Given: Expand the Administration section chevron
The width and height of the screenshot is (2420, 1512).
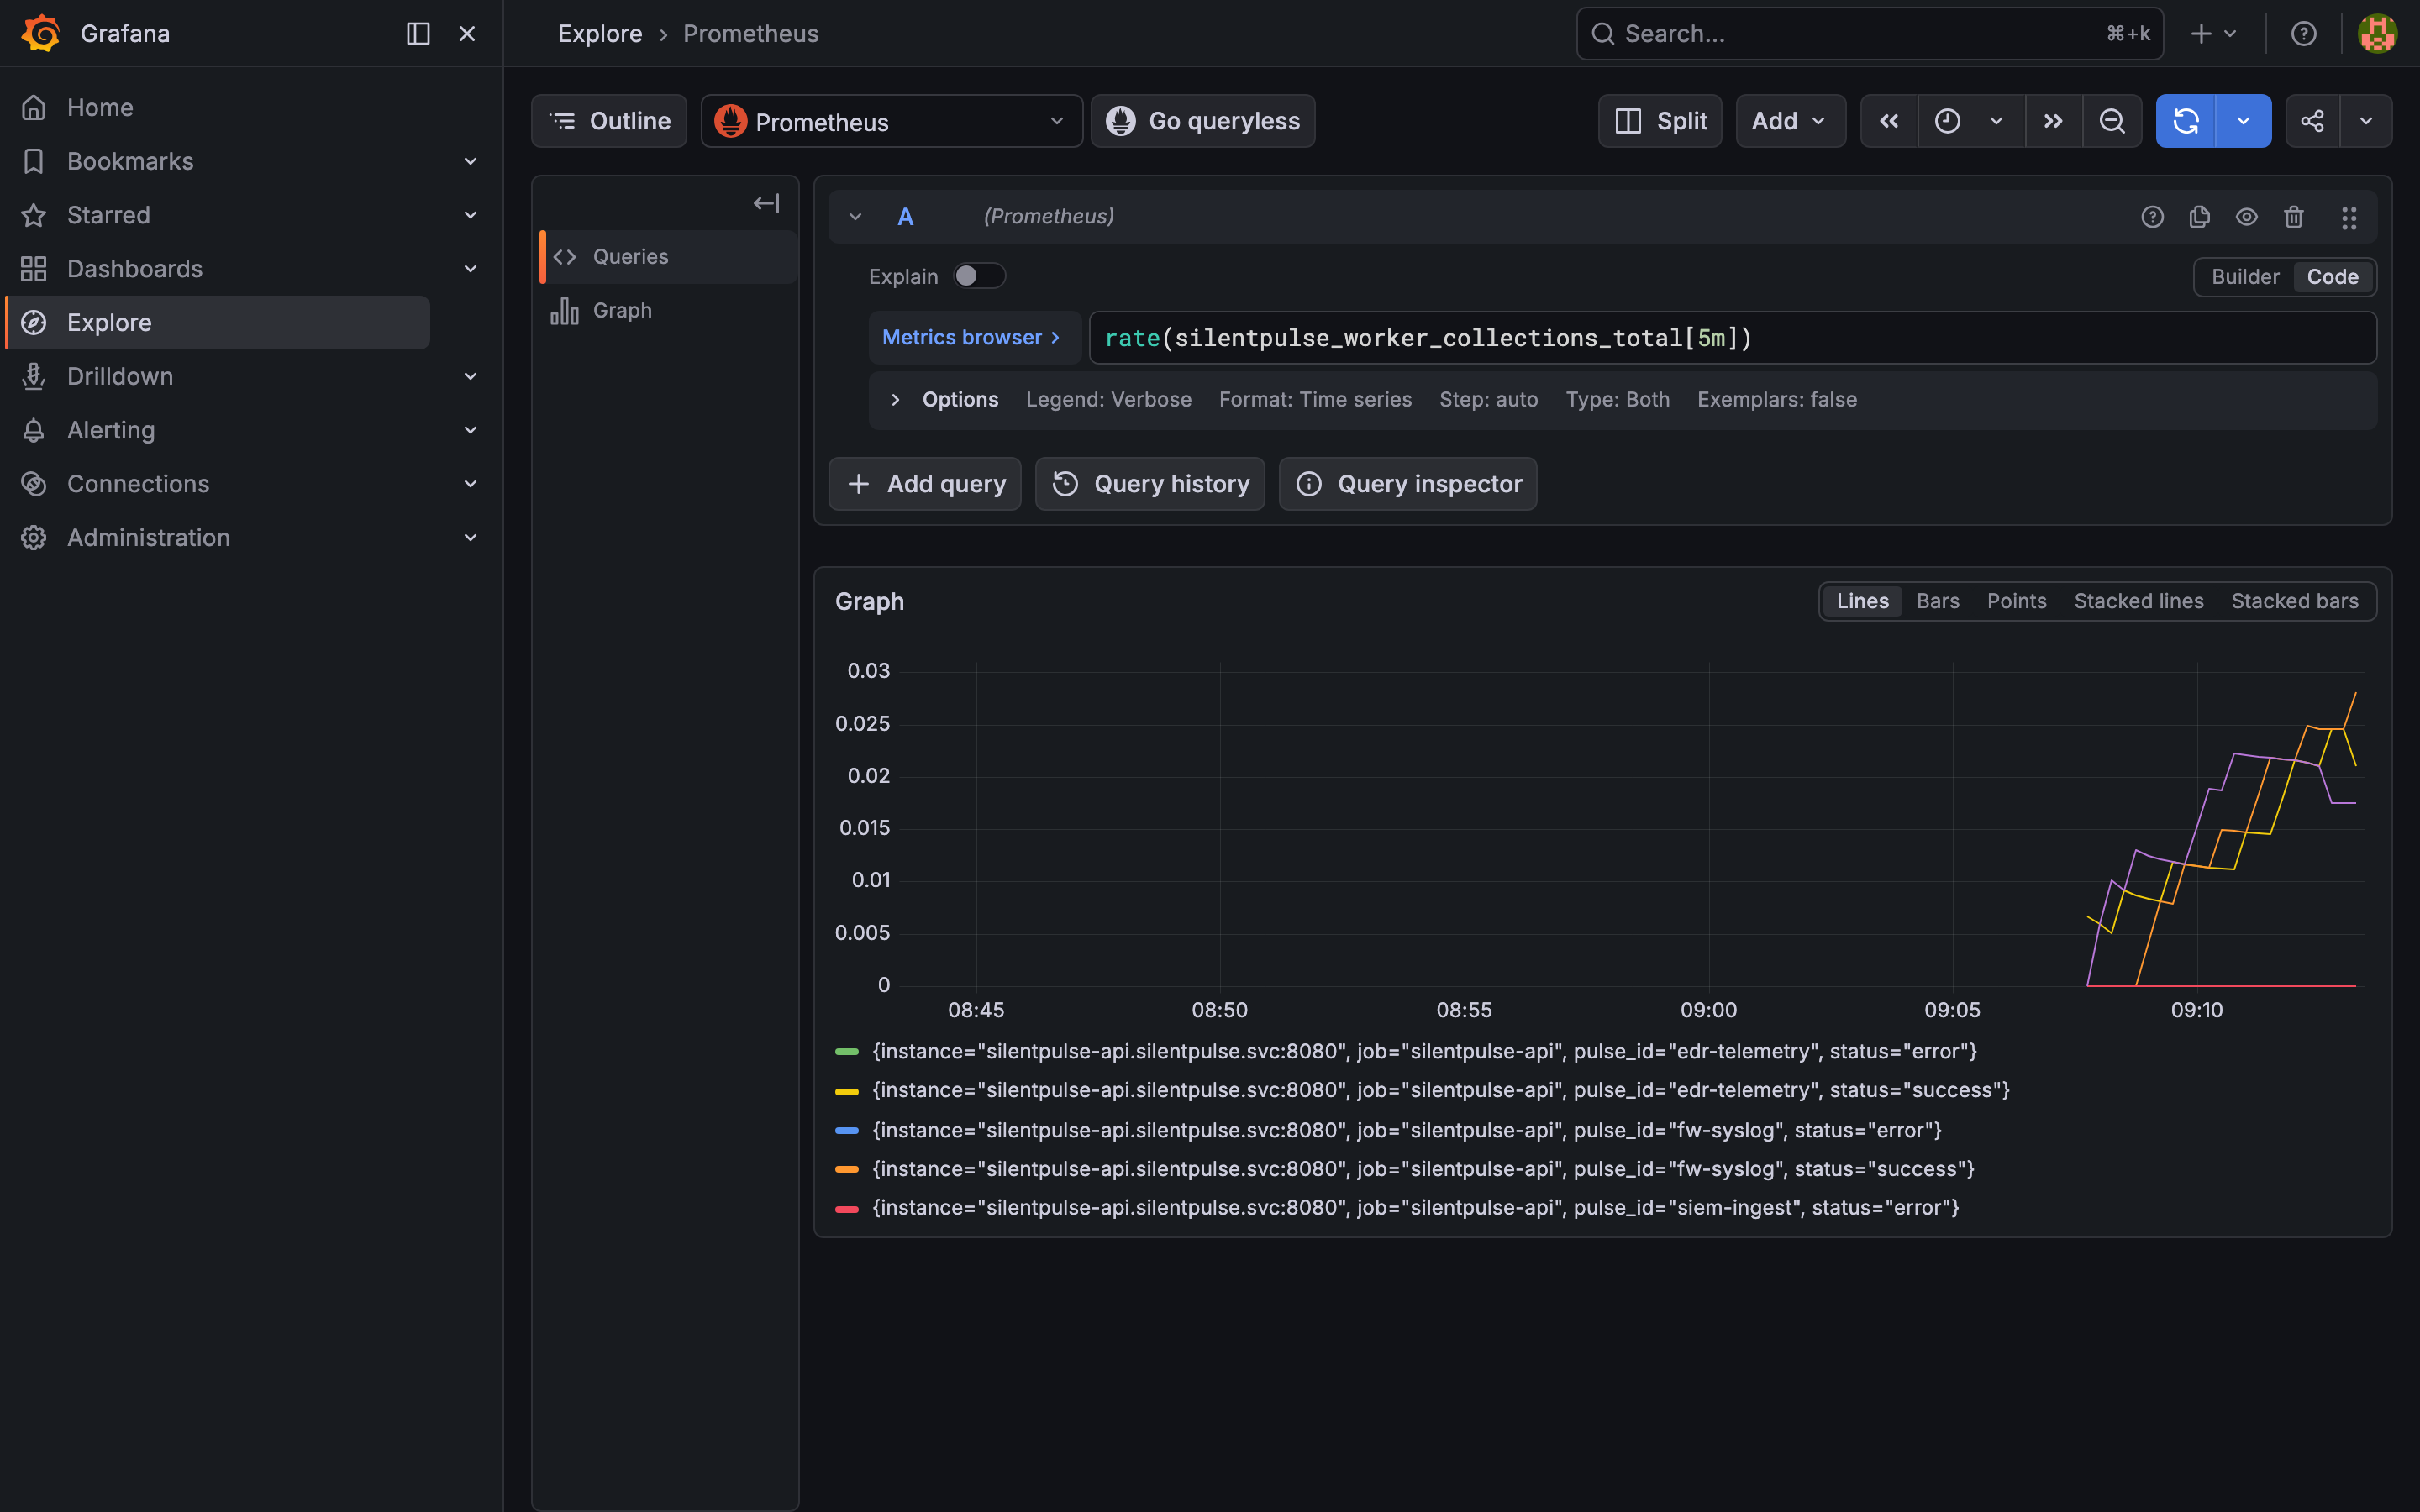Looking at the screenshot, I should pyautogui.click(x=470, y=537).
